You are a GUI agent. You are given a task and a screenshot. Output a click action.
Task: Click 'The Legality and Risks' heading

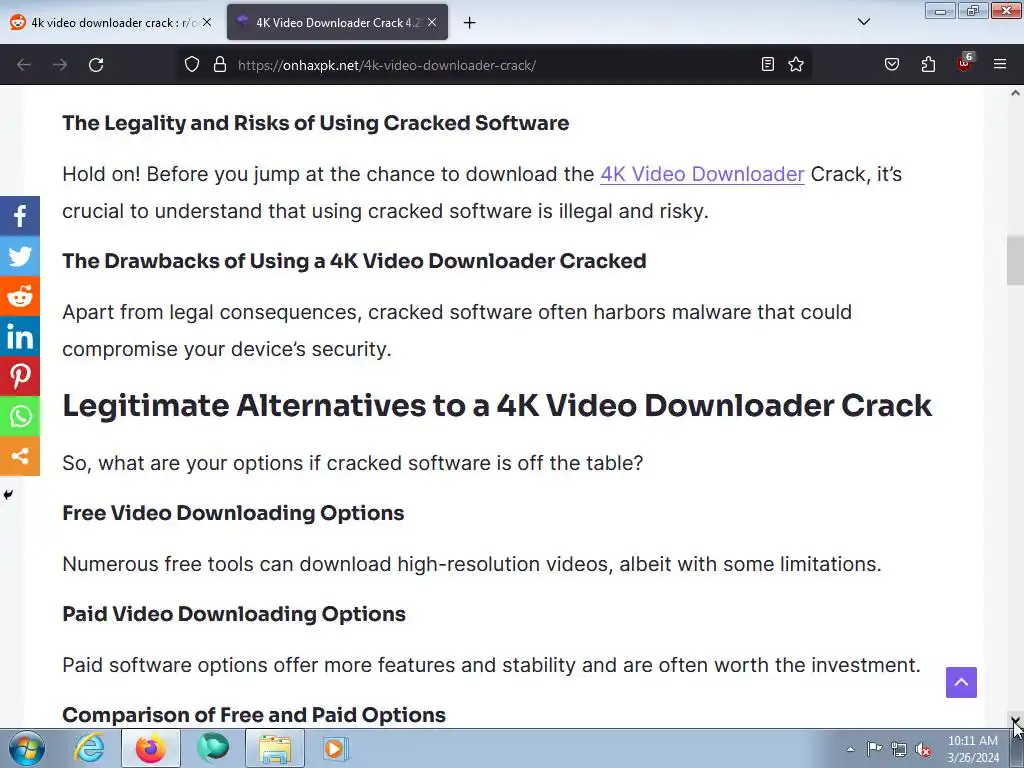tap(315, 123)
